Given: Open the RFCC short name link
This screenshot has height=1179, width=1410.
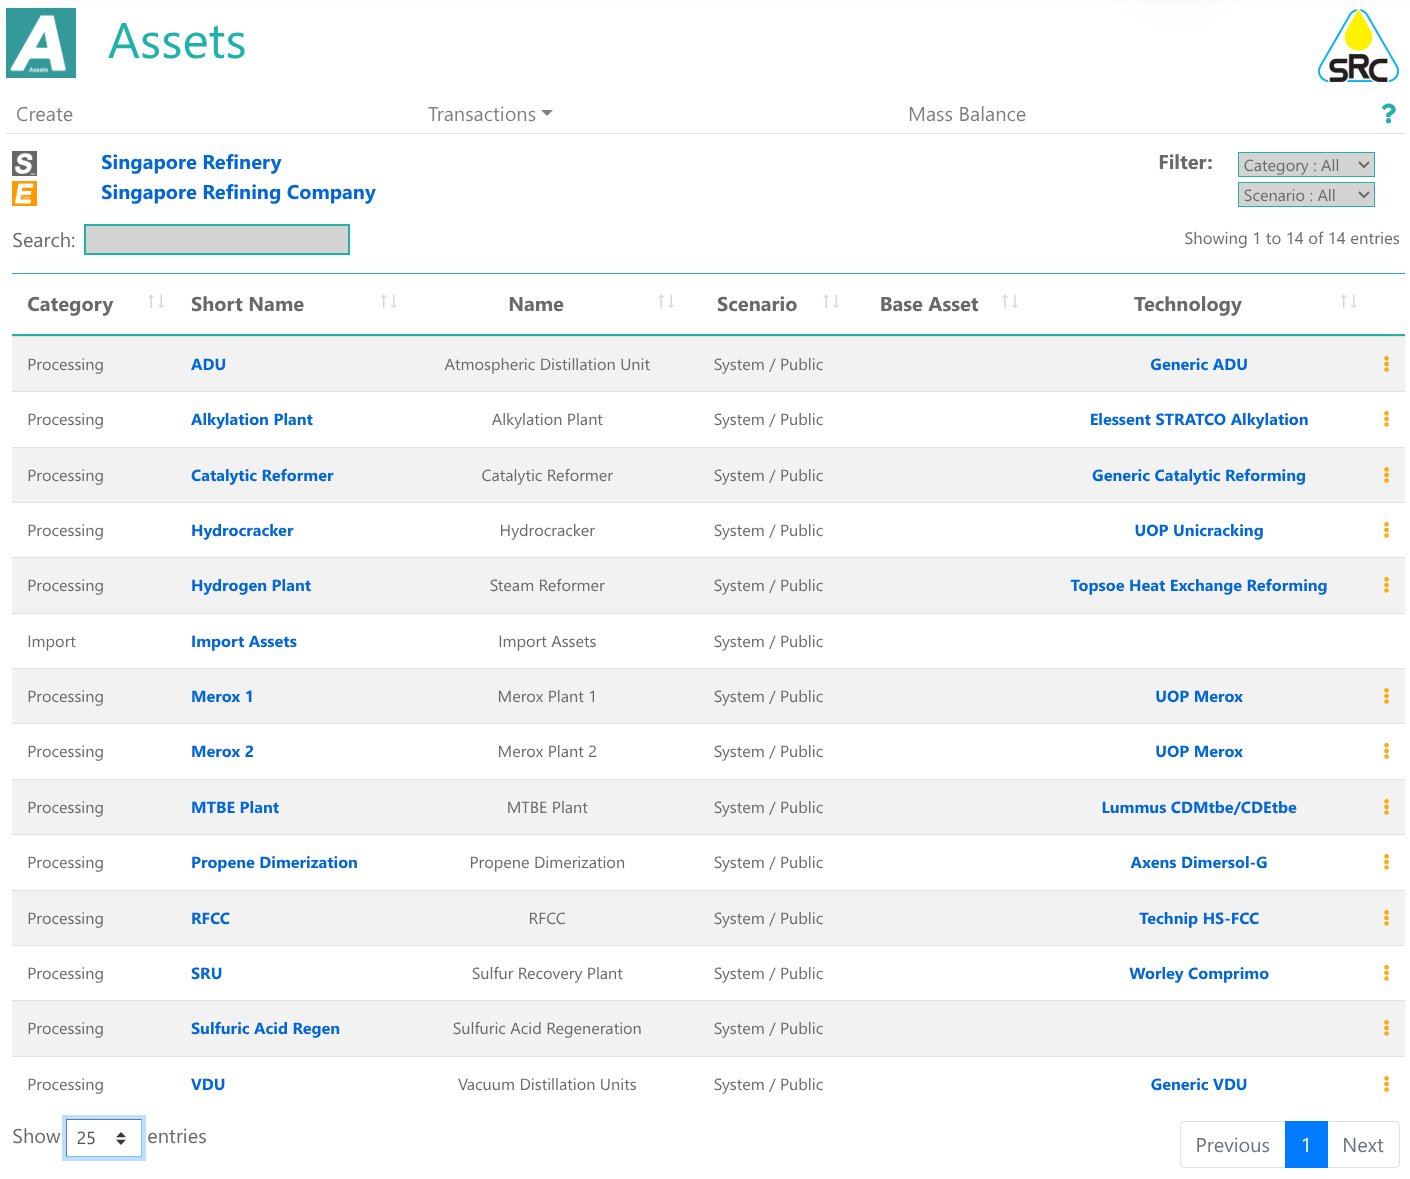Looking at the screenshot, I should click(210, 918).
